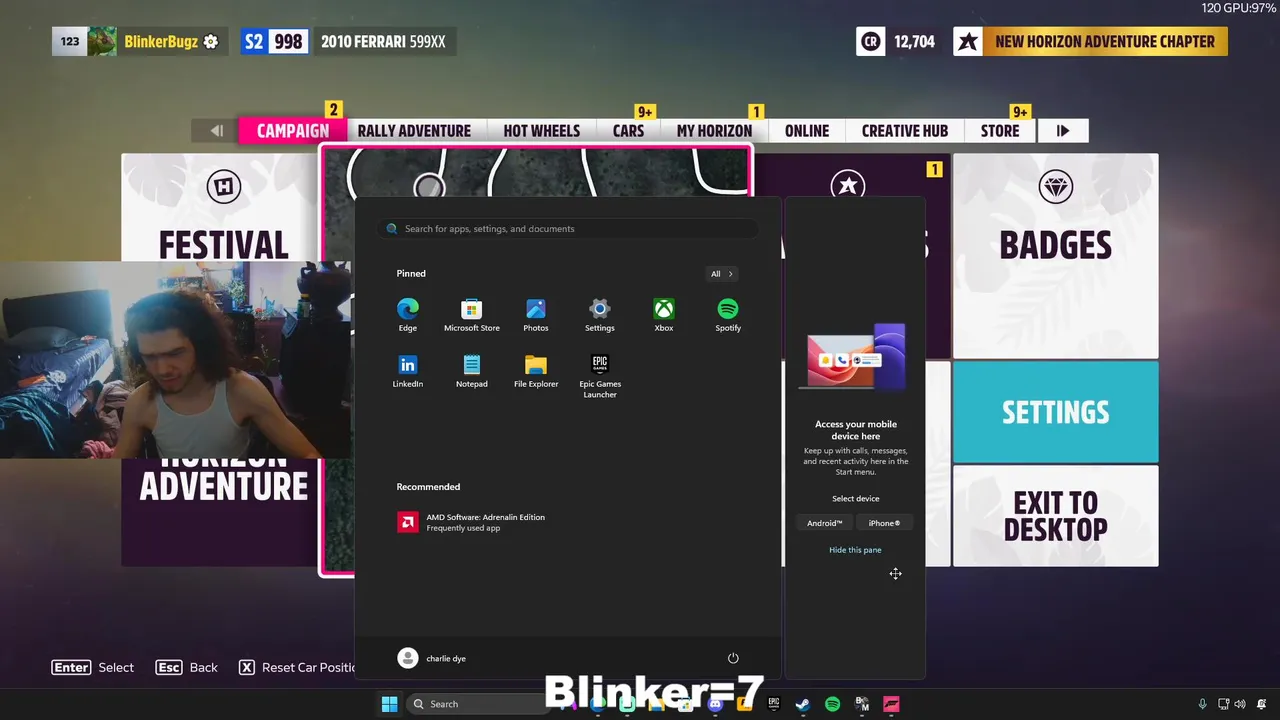
Task: Select the Cars tab
Action: click(628, 131)
